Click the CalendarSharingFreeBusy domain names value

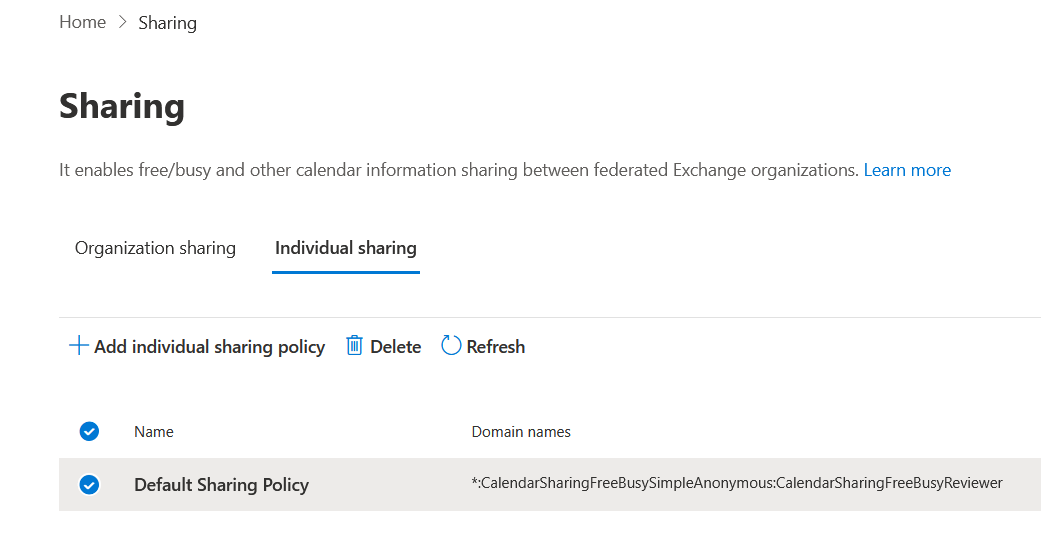[737, 483]
